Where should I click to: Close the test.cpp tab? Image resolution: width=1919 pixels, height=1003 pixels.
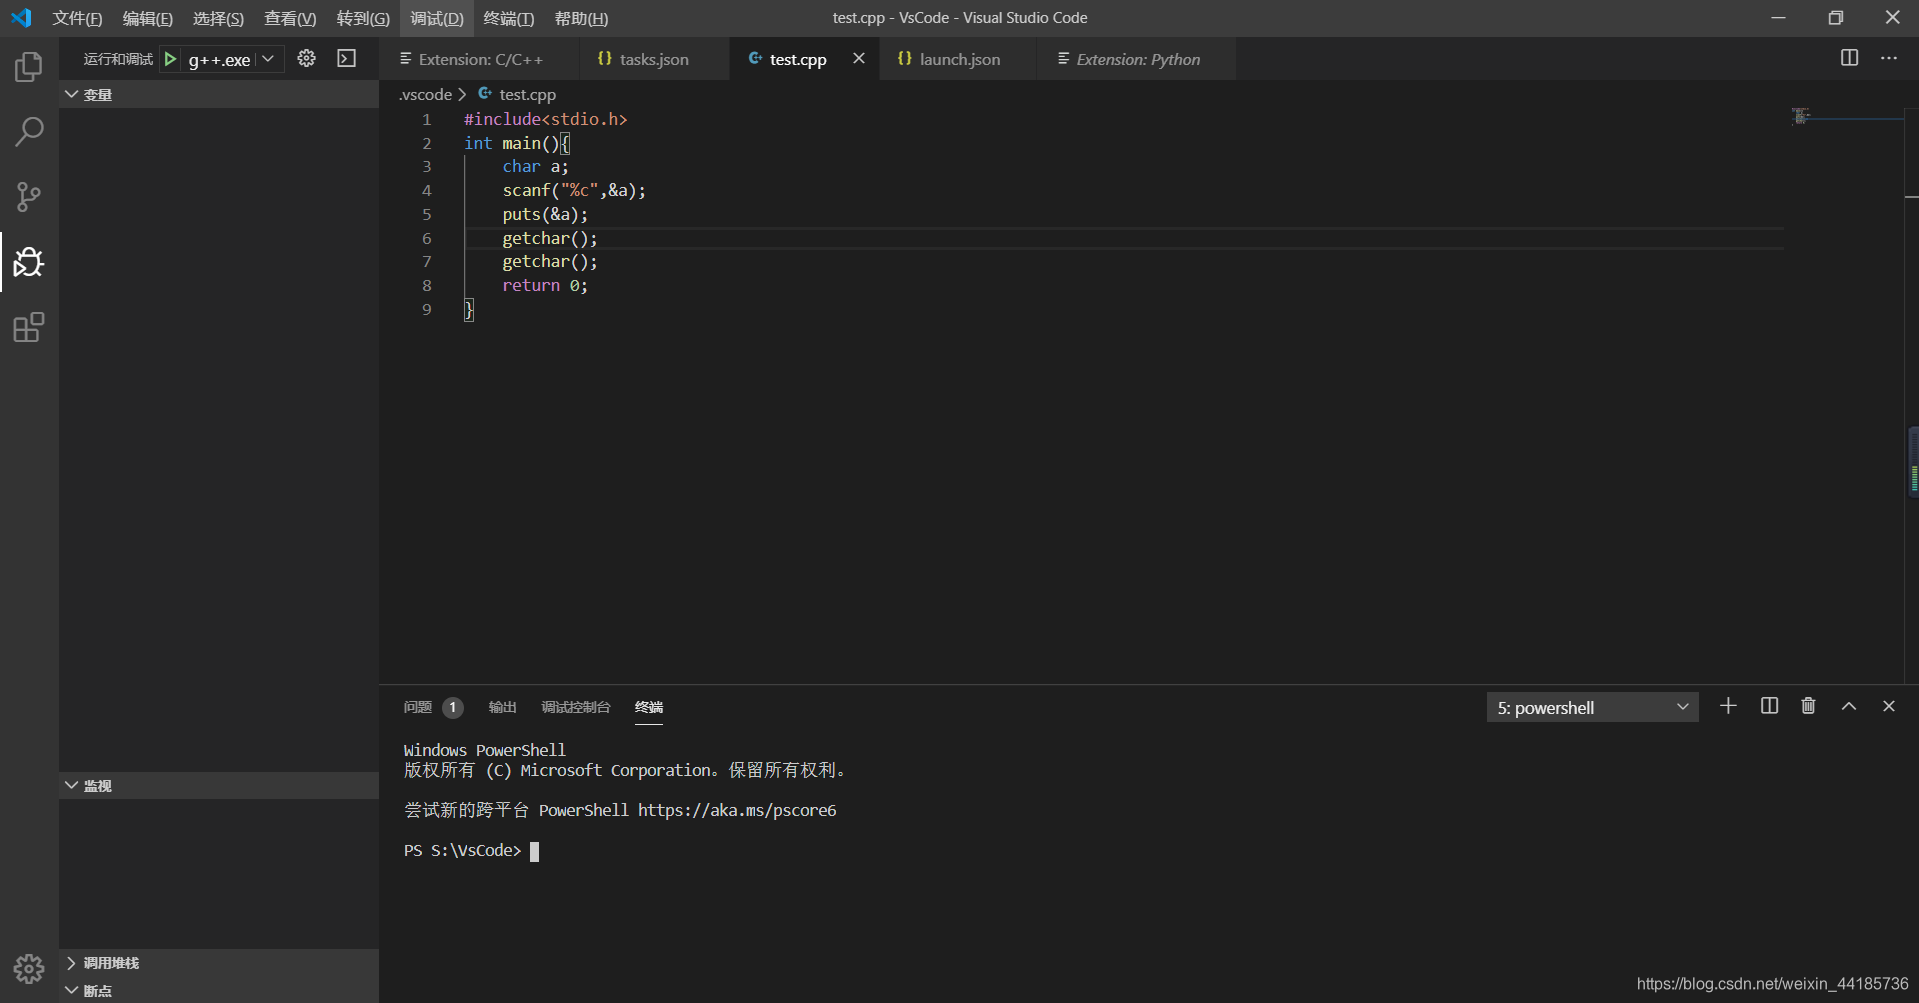coord(859,59)
